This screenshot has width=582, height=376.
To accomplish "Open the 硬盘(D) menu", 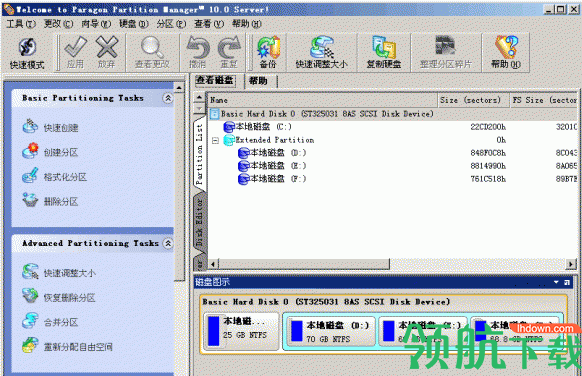I will pos(134,24).
